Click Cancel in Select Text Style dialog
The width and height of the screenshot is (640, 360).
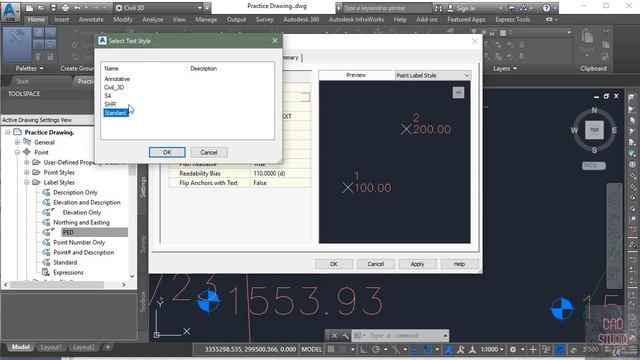209,152
